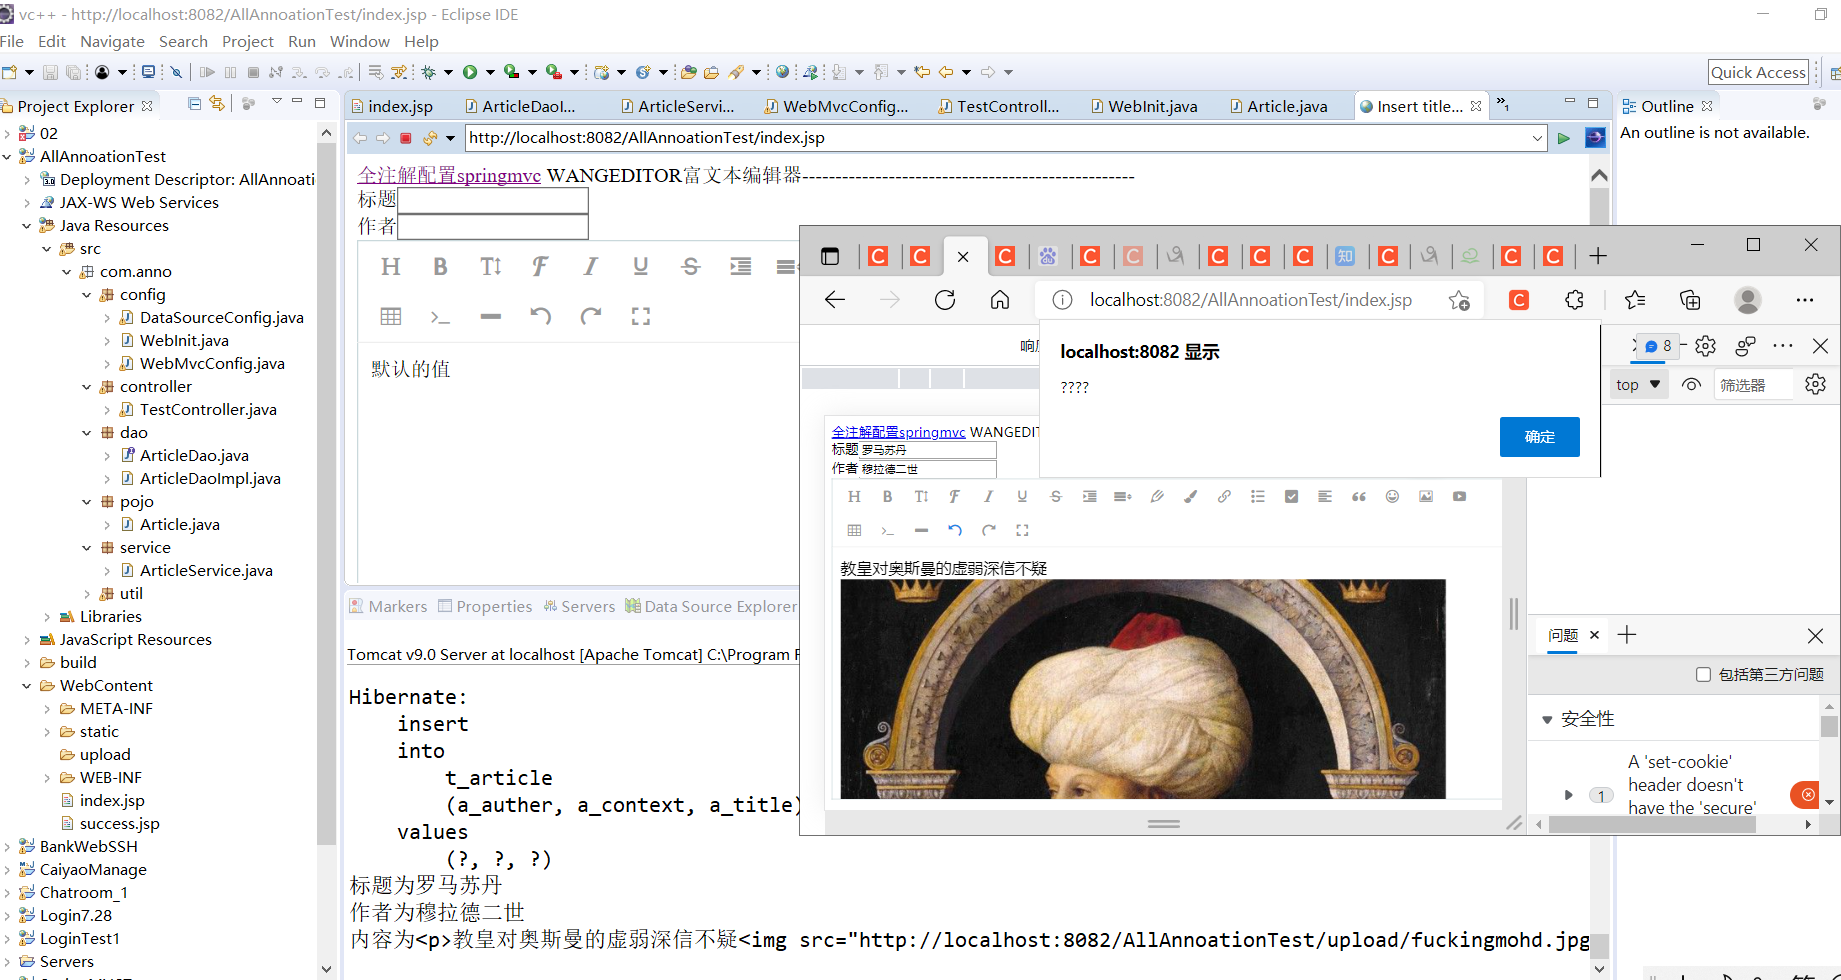The height and width of the screenshot is (980, 1841).
Task: Expand the WEB-INF folder in Project Explorer
Action: tap(47, 777)
